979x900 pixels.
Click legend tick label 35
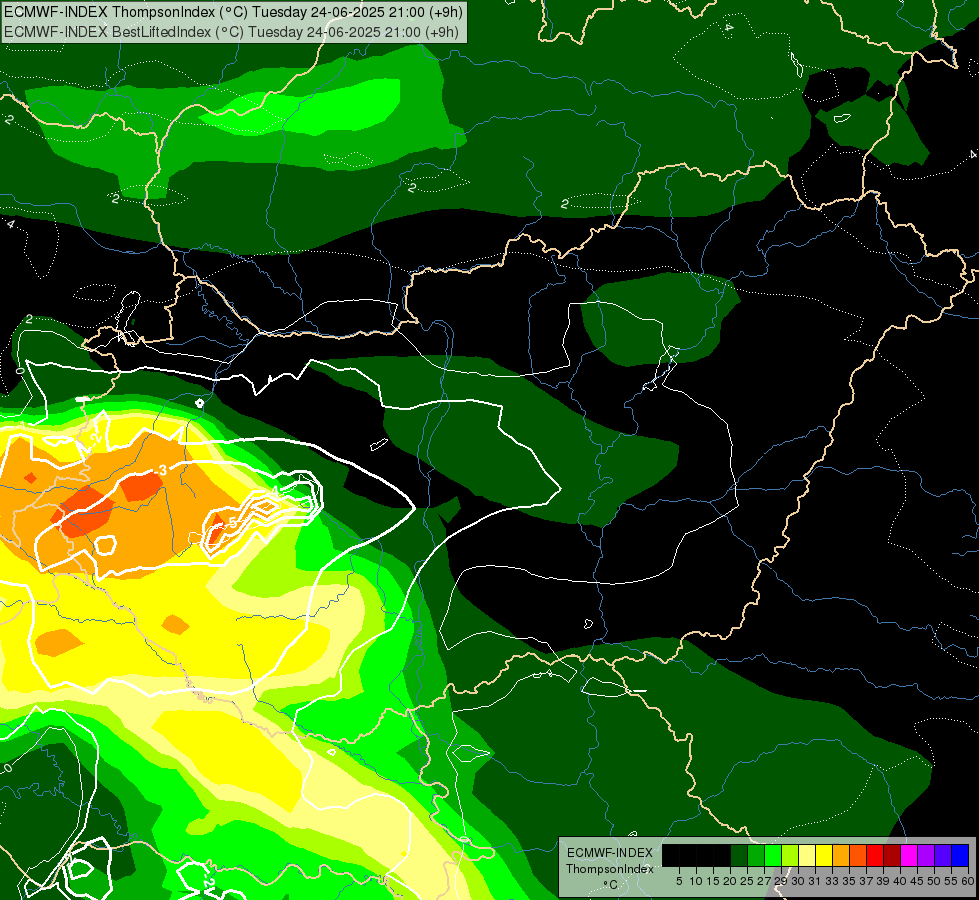pos(849,881)
